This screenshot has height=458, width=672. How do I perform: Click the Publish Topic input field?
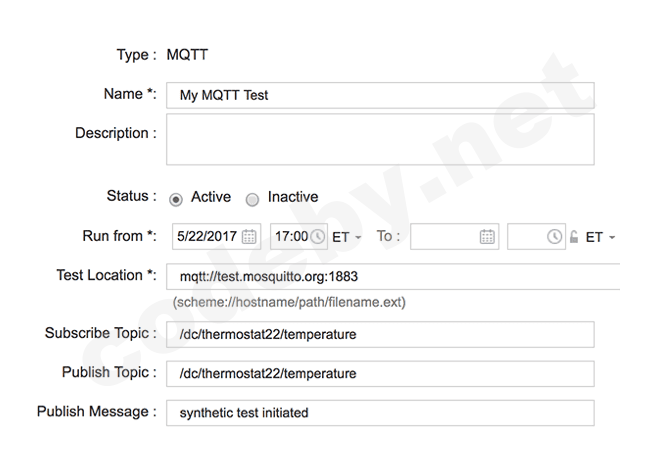click(x=380, y=373)
